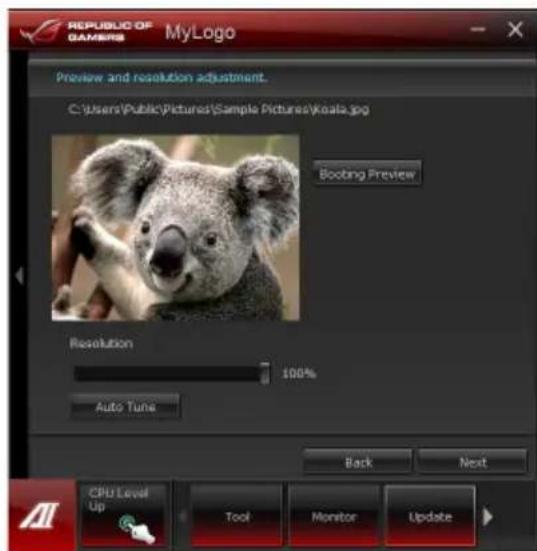The height and width of the screenshot is (551, 537).
Task: Click the Koala.jpg file path text
Action: (x=219, y=110)
